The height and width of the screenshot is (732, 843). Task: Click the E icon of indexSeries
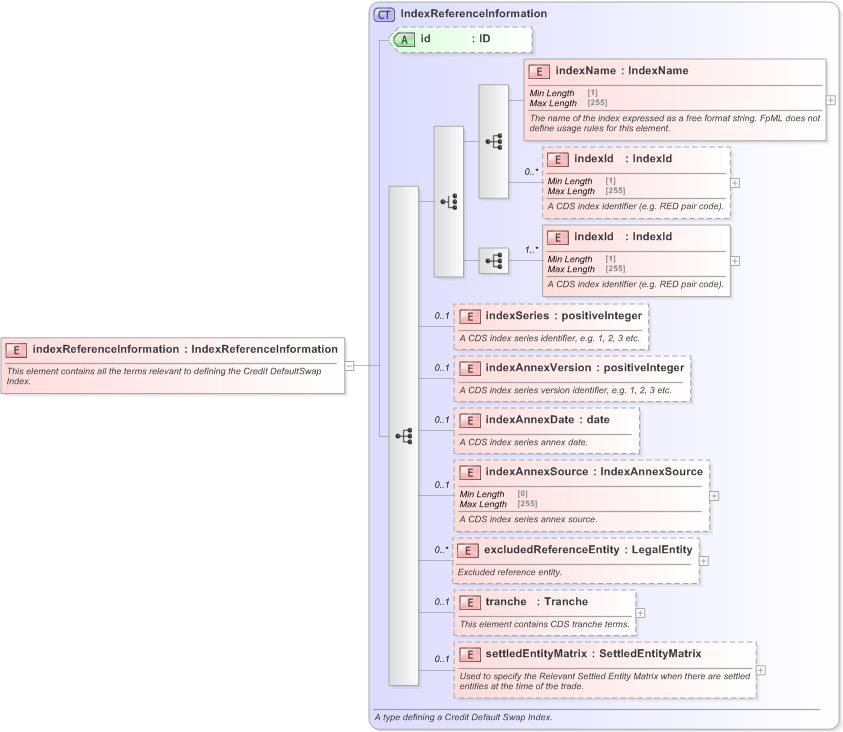click(470, 316)
